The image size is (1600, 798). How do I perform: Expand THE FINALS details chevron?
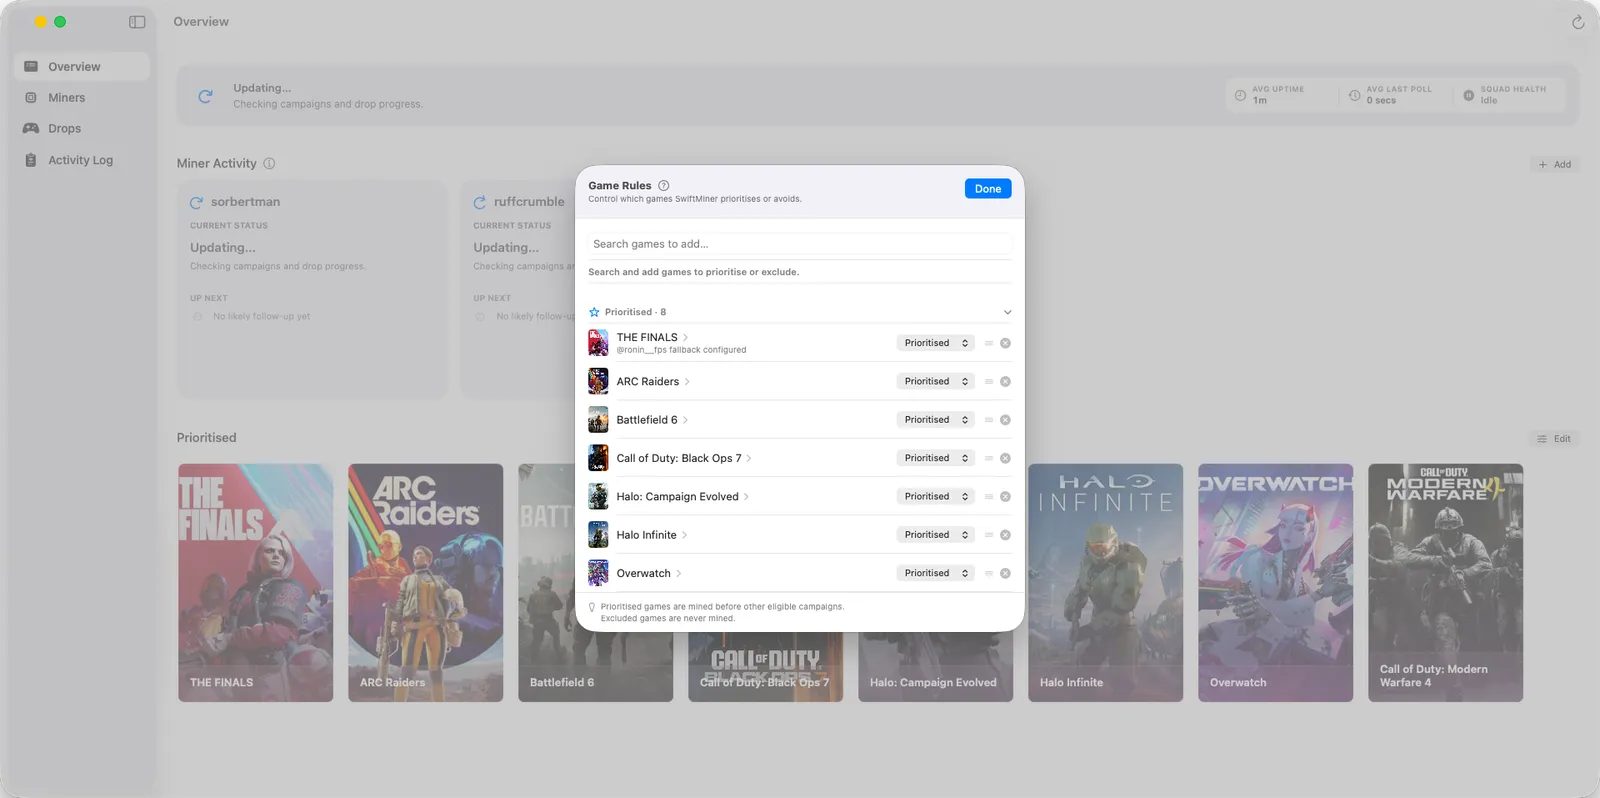pyautogui.click(x=686, y=337)
